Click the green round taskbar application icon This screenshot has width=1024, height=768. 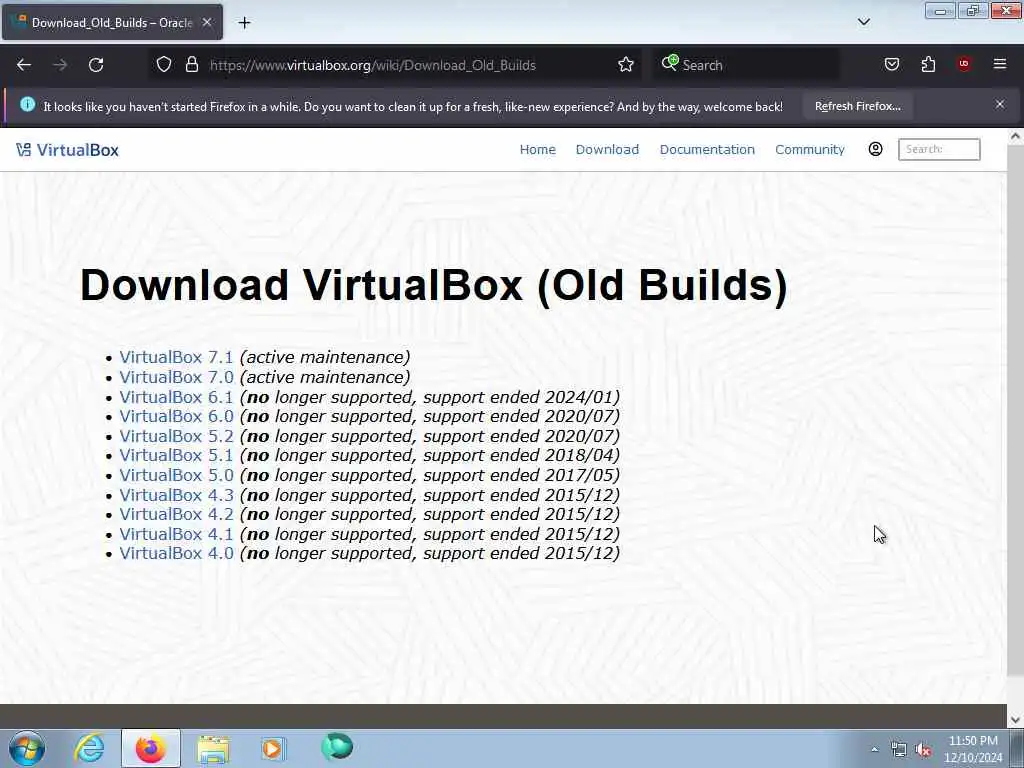point(337,746)
